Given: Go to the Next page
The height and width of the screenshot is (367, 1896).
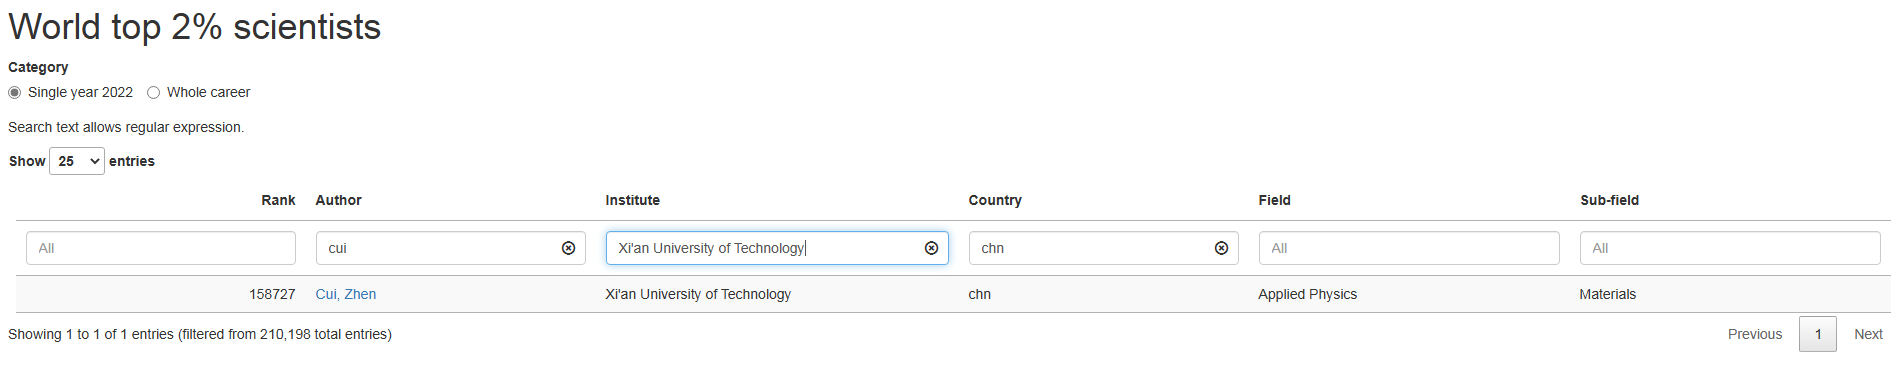Looking at the screenshot, I should pos(1868,334).
